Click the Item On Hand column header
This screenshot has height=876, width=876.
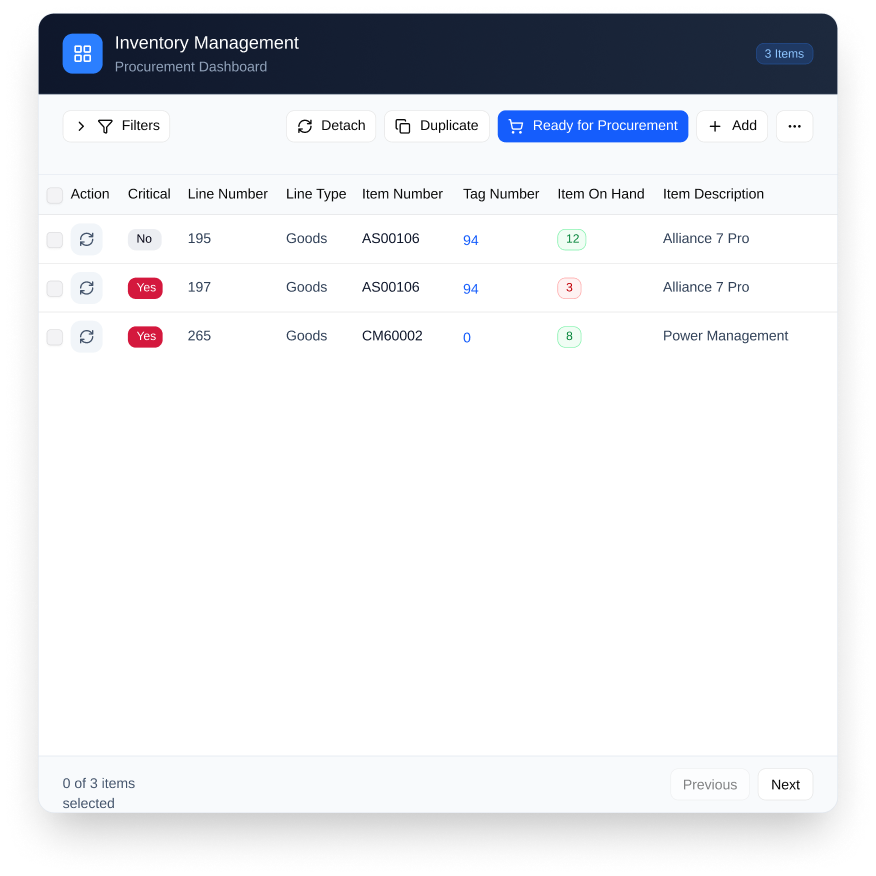[600, 194]
